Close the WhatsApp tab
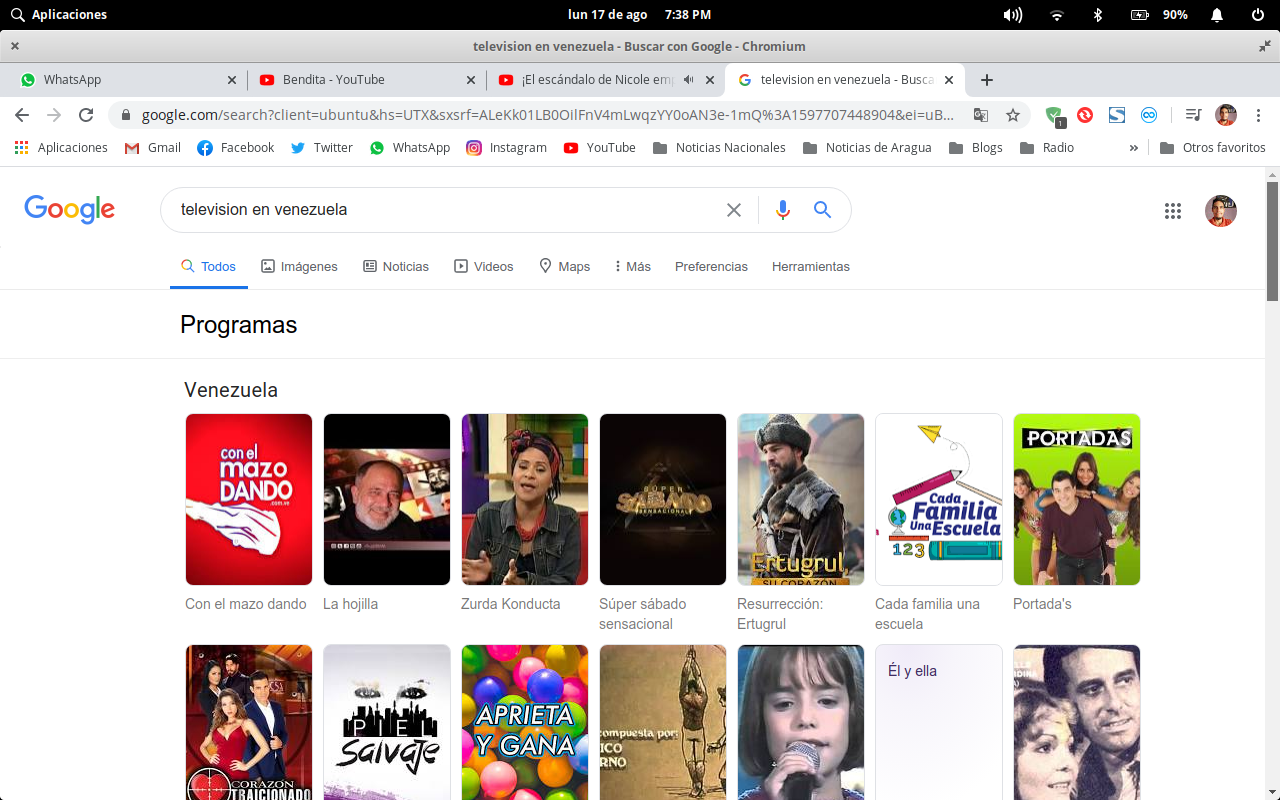Image resolution: width=1280 pixels, height=800 pixels. pyautogui.click(x=232, y=80)
